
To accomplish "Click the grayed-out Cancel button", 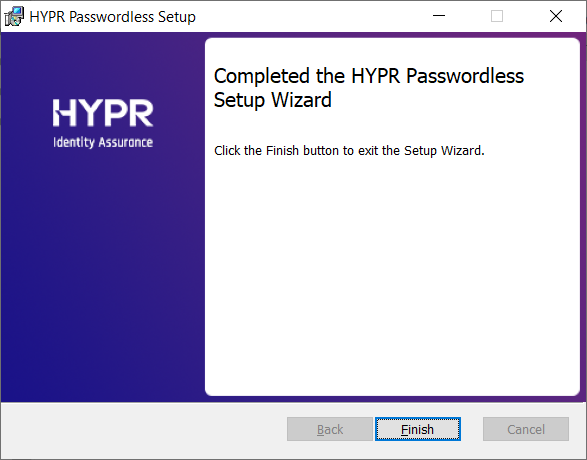I will 526,429.
